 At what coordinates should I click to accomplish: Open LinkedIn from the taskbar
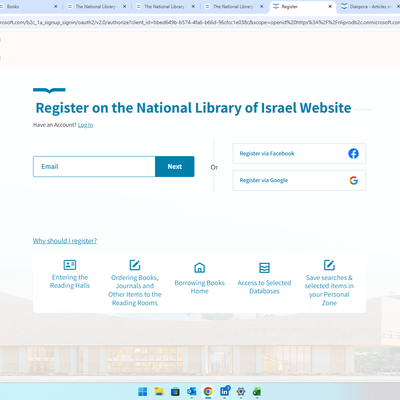click(225, 391)
